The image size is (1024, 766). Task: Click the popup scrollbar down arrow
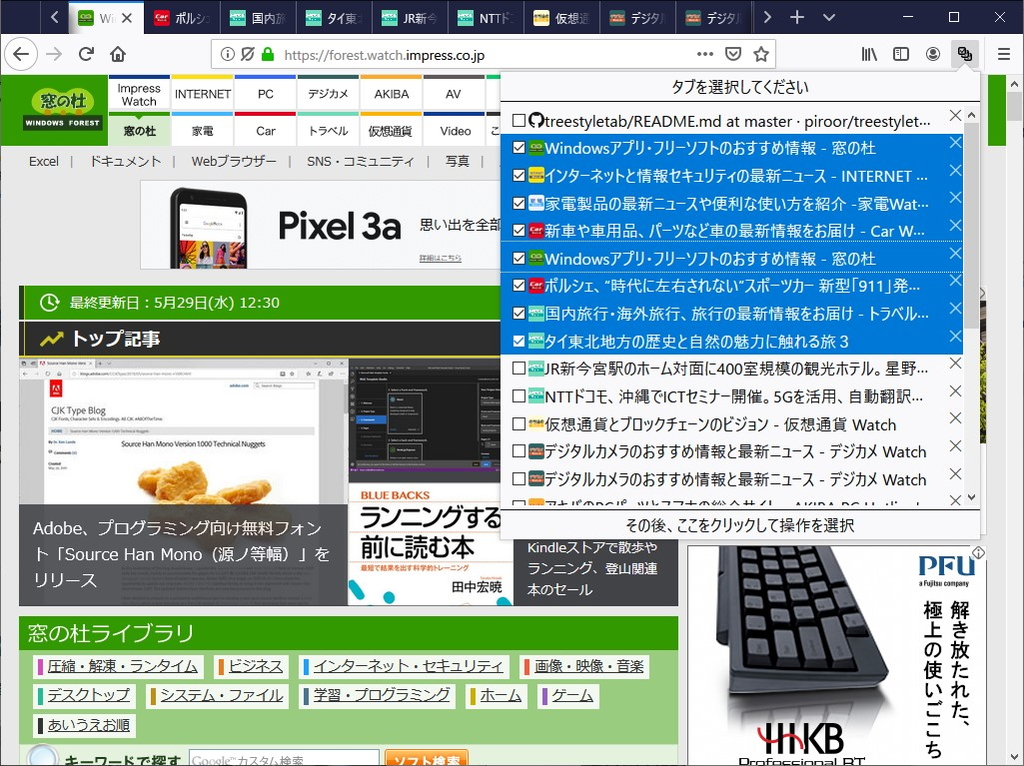click(x=970, y=498)
